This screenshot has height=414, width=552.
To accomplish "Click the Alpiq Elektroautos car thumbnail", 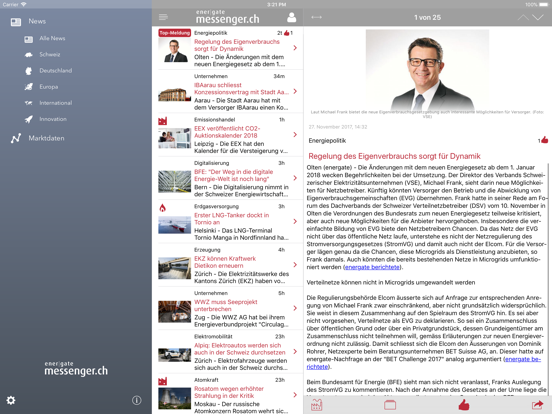I will coord(175,355).
